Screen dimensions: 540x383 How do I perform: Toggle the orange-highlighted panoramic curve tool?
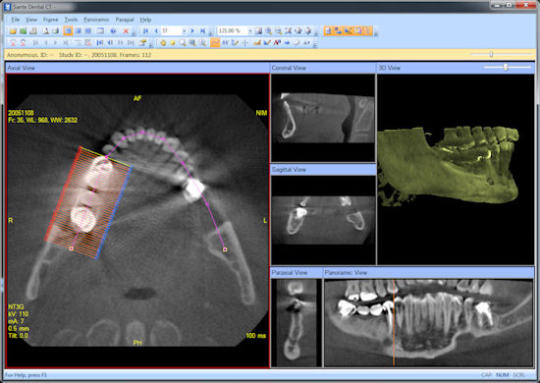click(x=215, y=43)
